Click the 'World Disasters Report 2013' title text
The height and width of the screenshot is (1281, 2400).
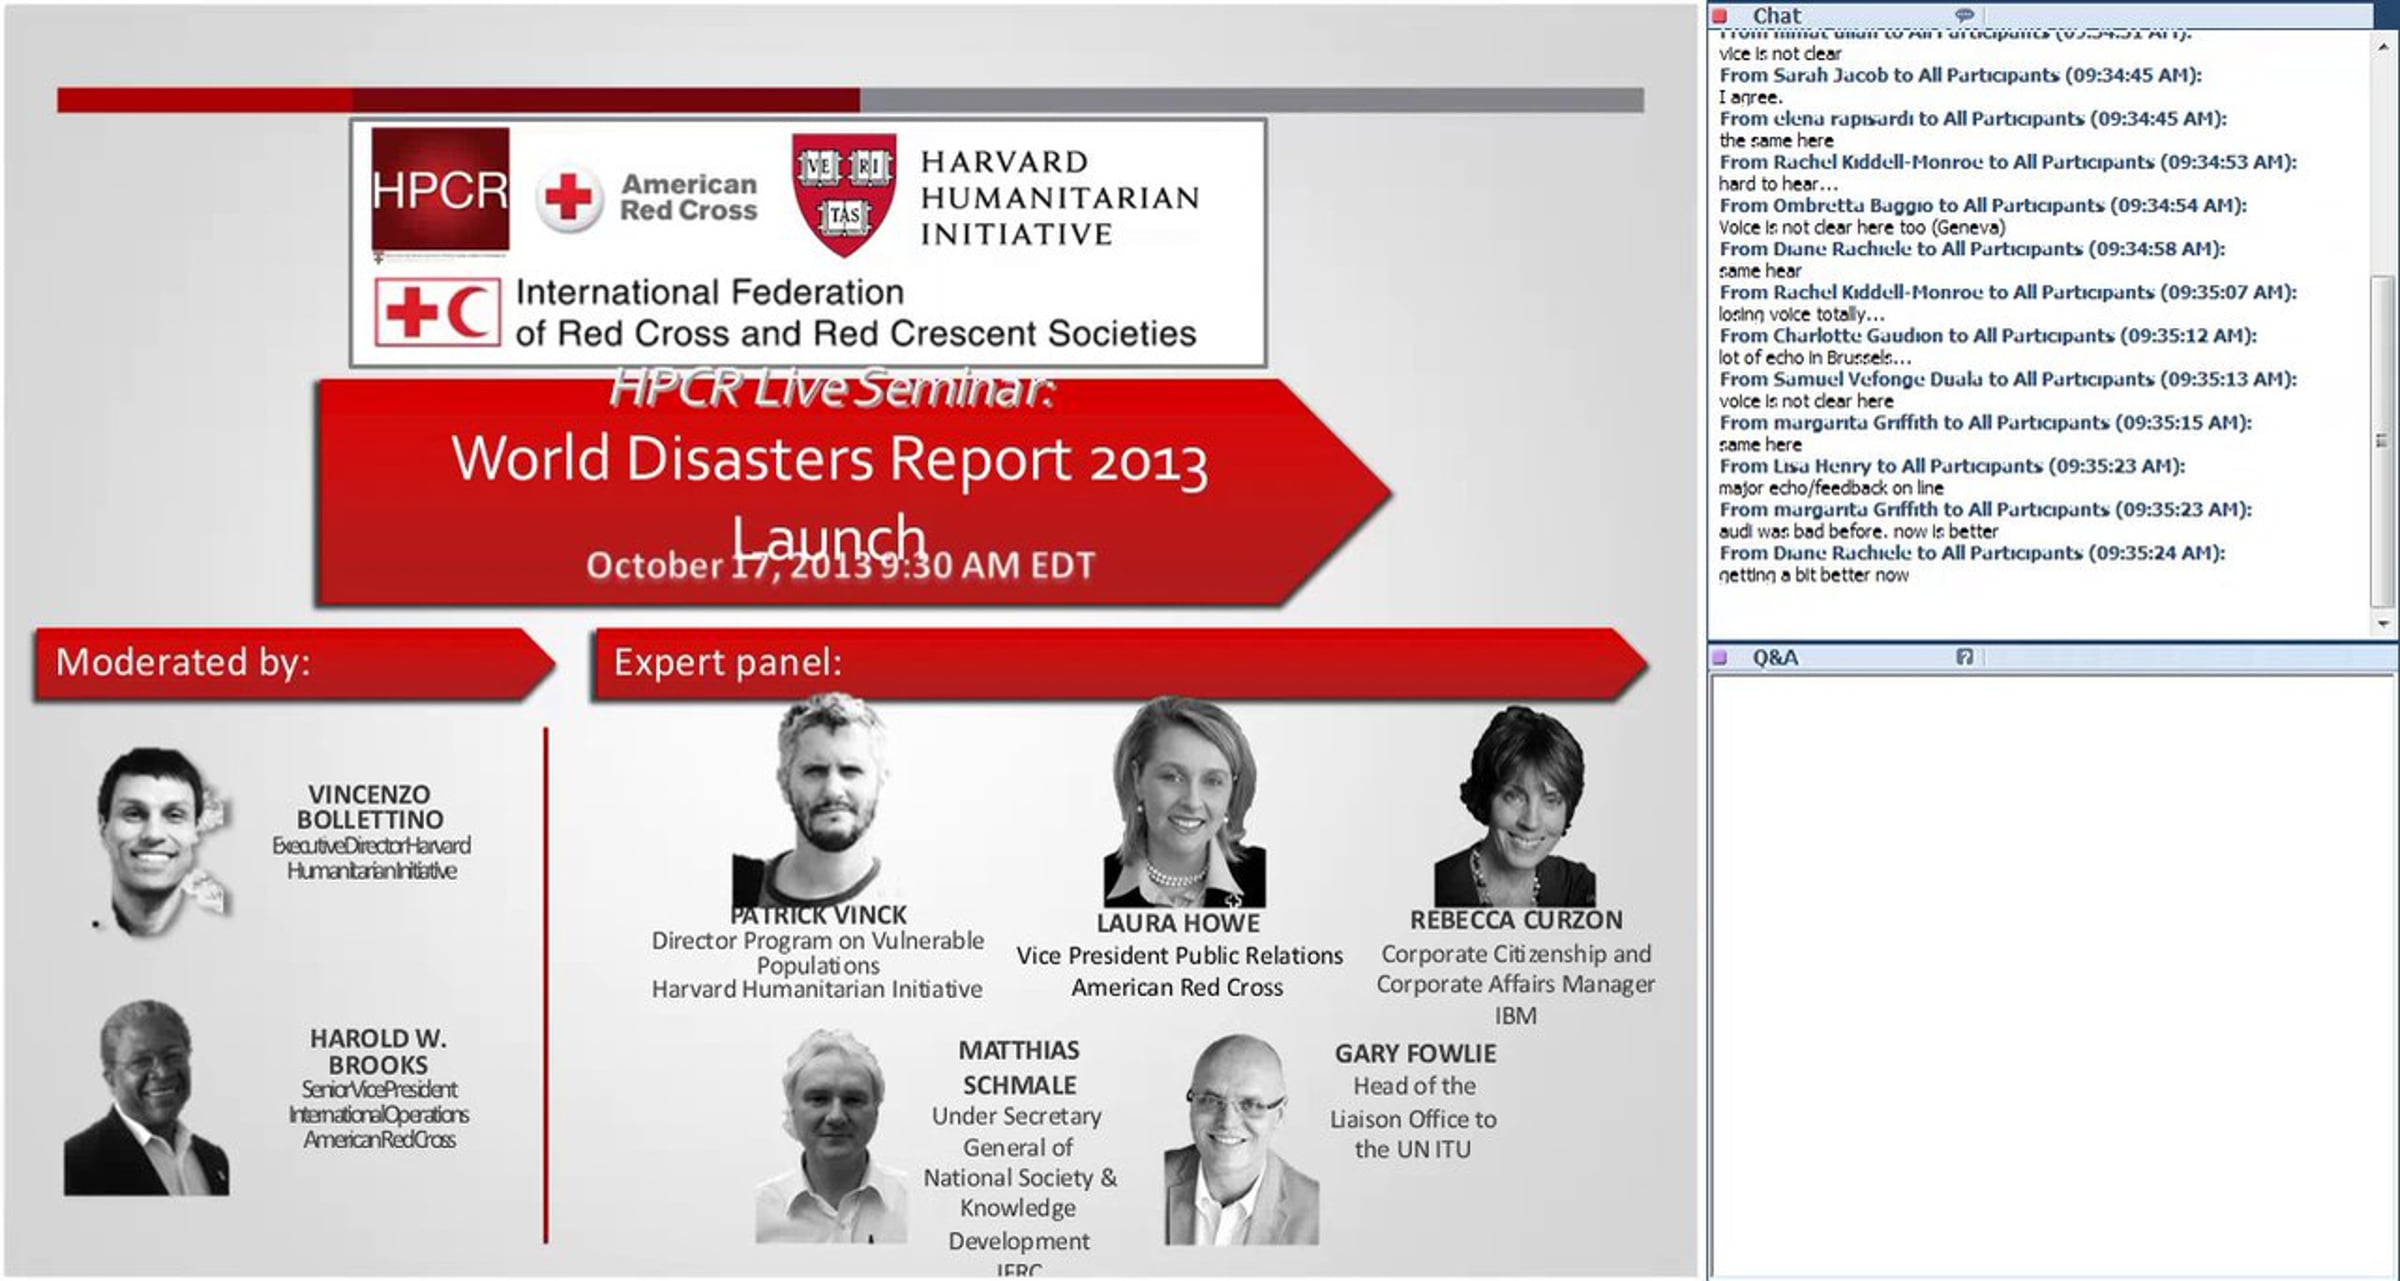tap(830, 460)
